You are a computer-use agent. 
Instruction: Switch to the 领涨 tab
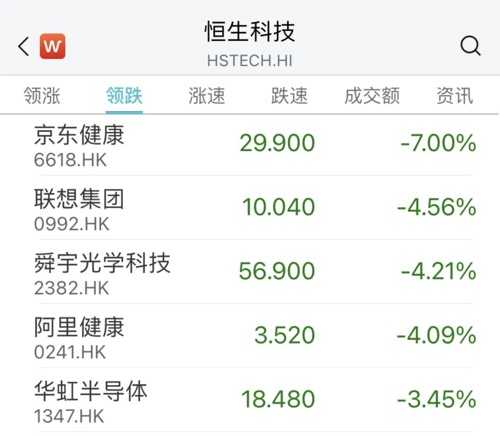click(x=42, y=96)
